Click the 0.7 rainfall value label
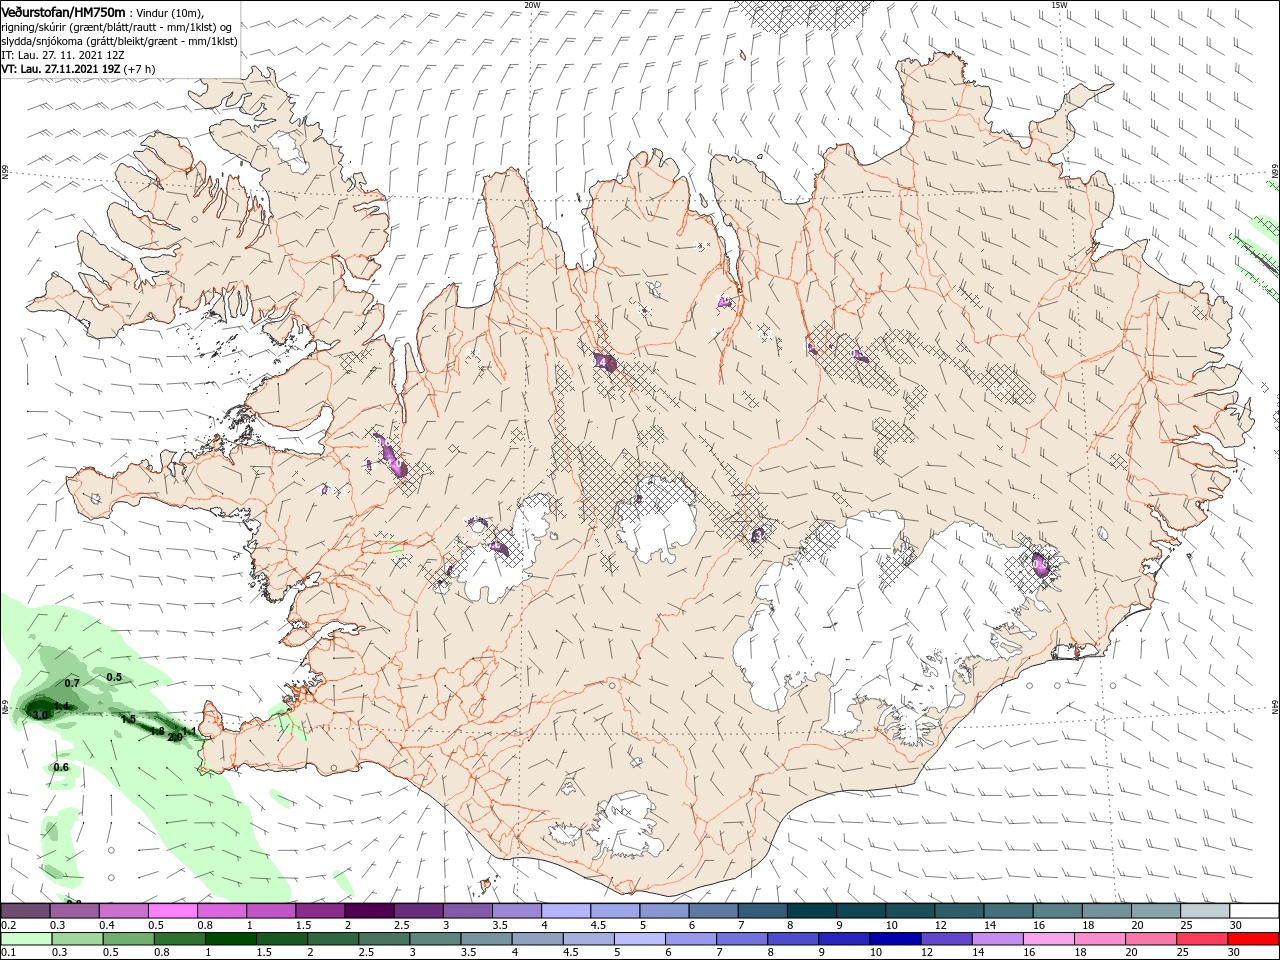 pyautogui.click(x=72, y=683)
